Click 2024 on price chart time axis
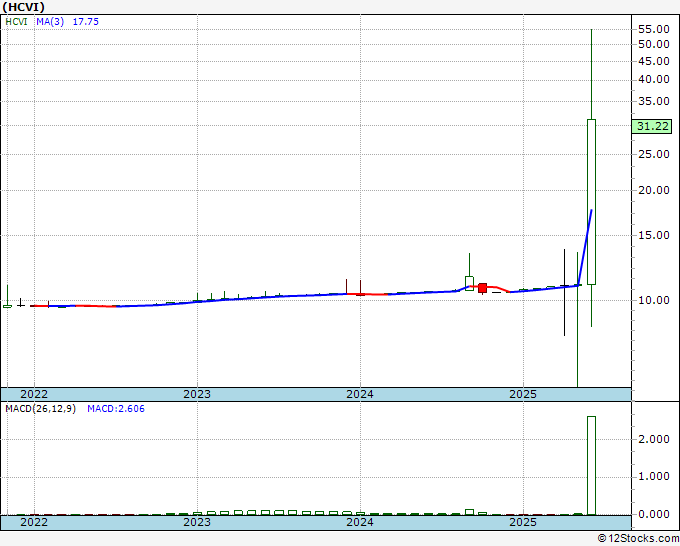680x546 pixels. (360, 395)
